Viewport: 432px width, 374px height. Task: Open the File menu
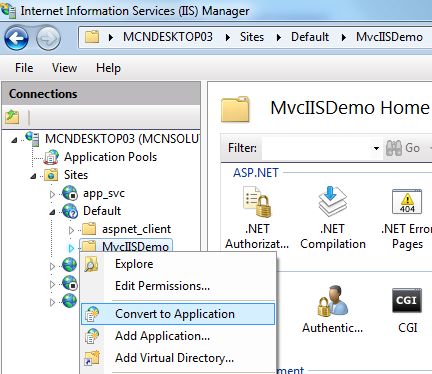tap(24, 68)
